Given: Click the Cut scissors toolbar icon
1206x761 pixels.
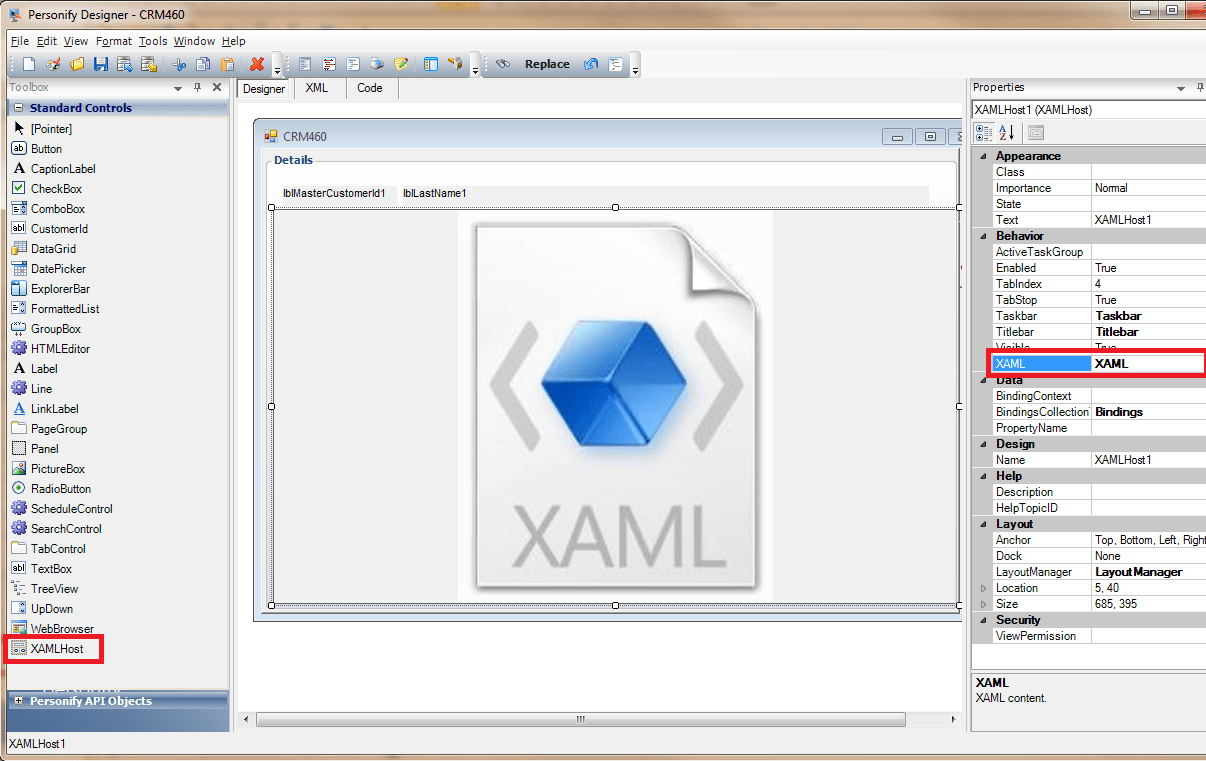Looking at the screenshot, I should [x=179, y=64].
